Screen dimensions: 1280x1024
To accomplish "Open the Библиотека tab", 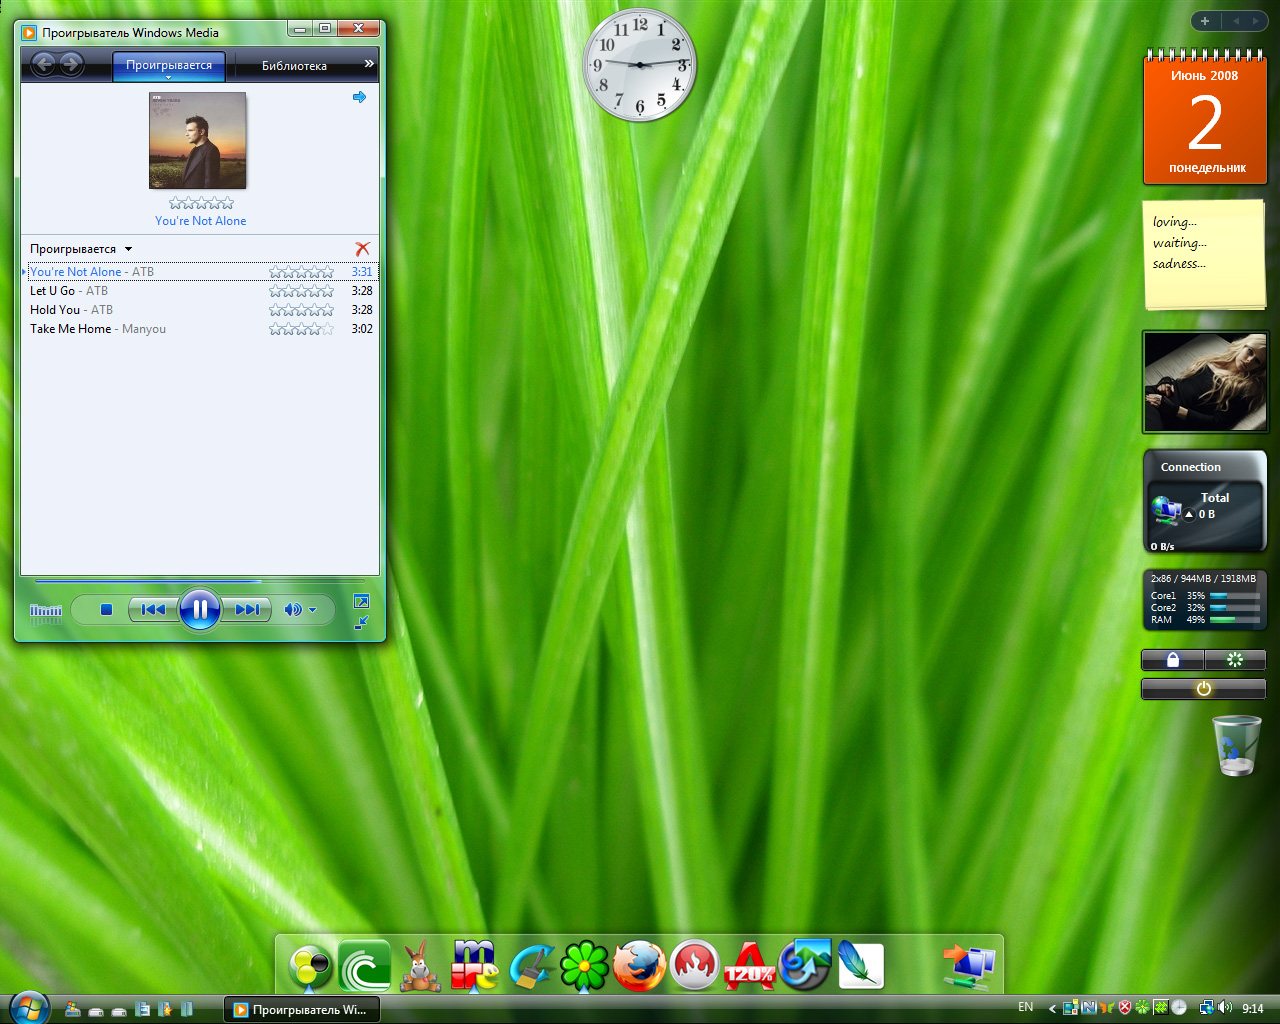I will coord(294,66).
